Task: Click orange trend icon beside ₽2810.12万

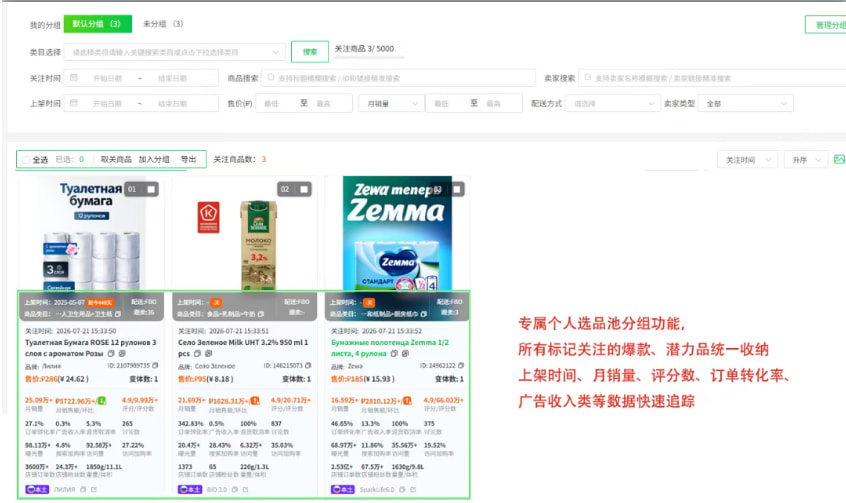Action: pos(407,400)
